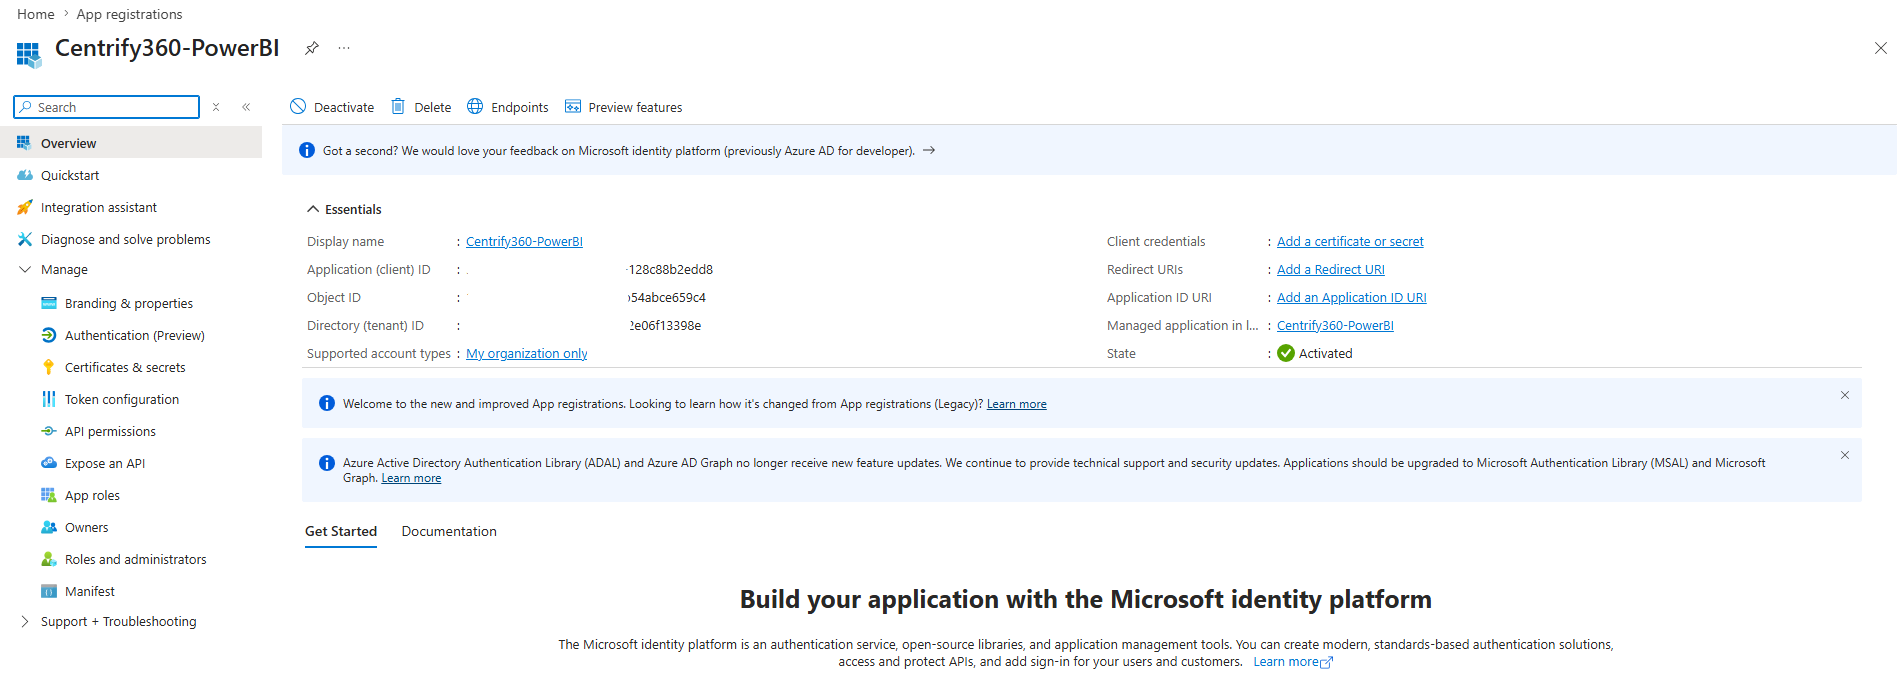Dismiss the welcome App registrations banner

coord(1845,395)
